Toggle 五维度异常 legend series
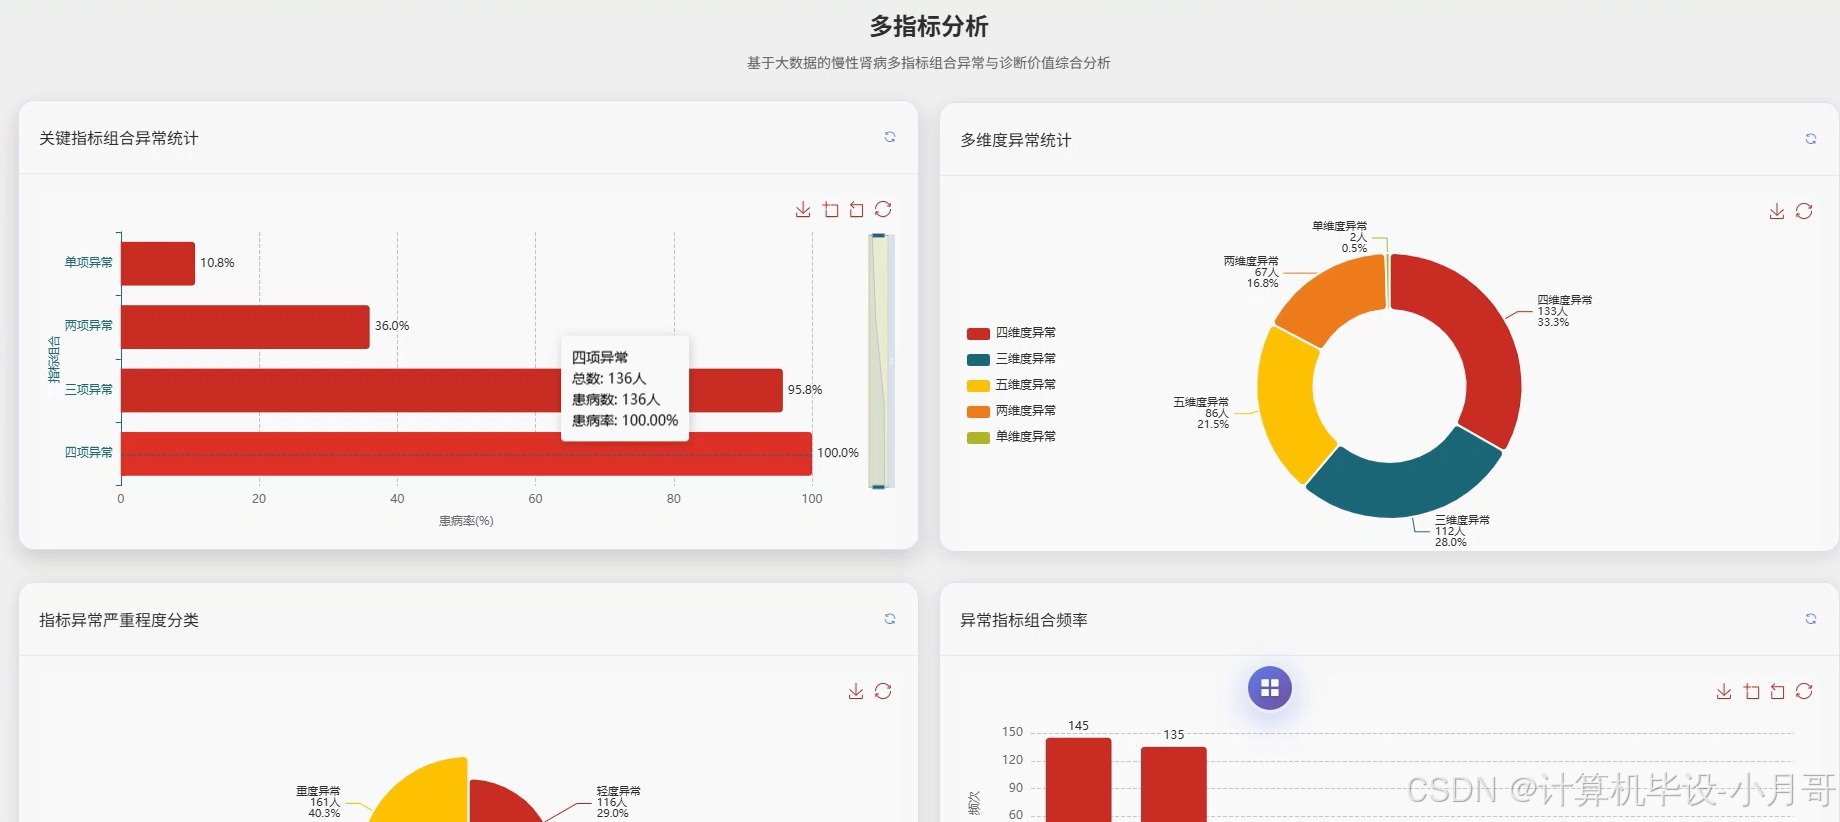The width and height of the screenshot is (1840, 822). pos(1011,385)
